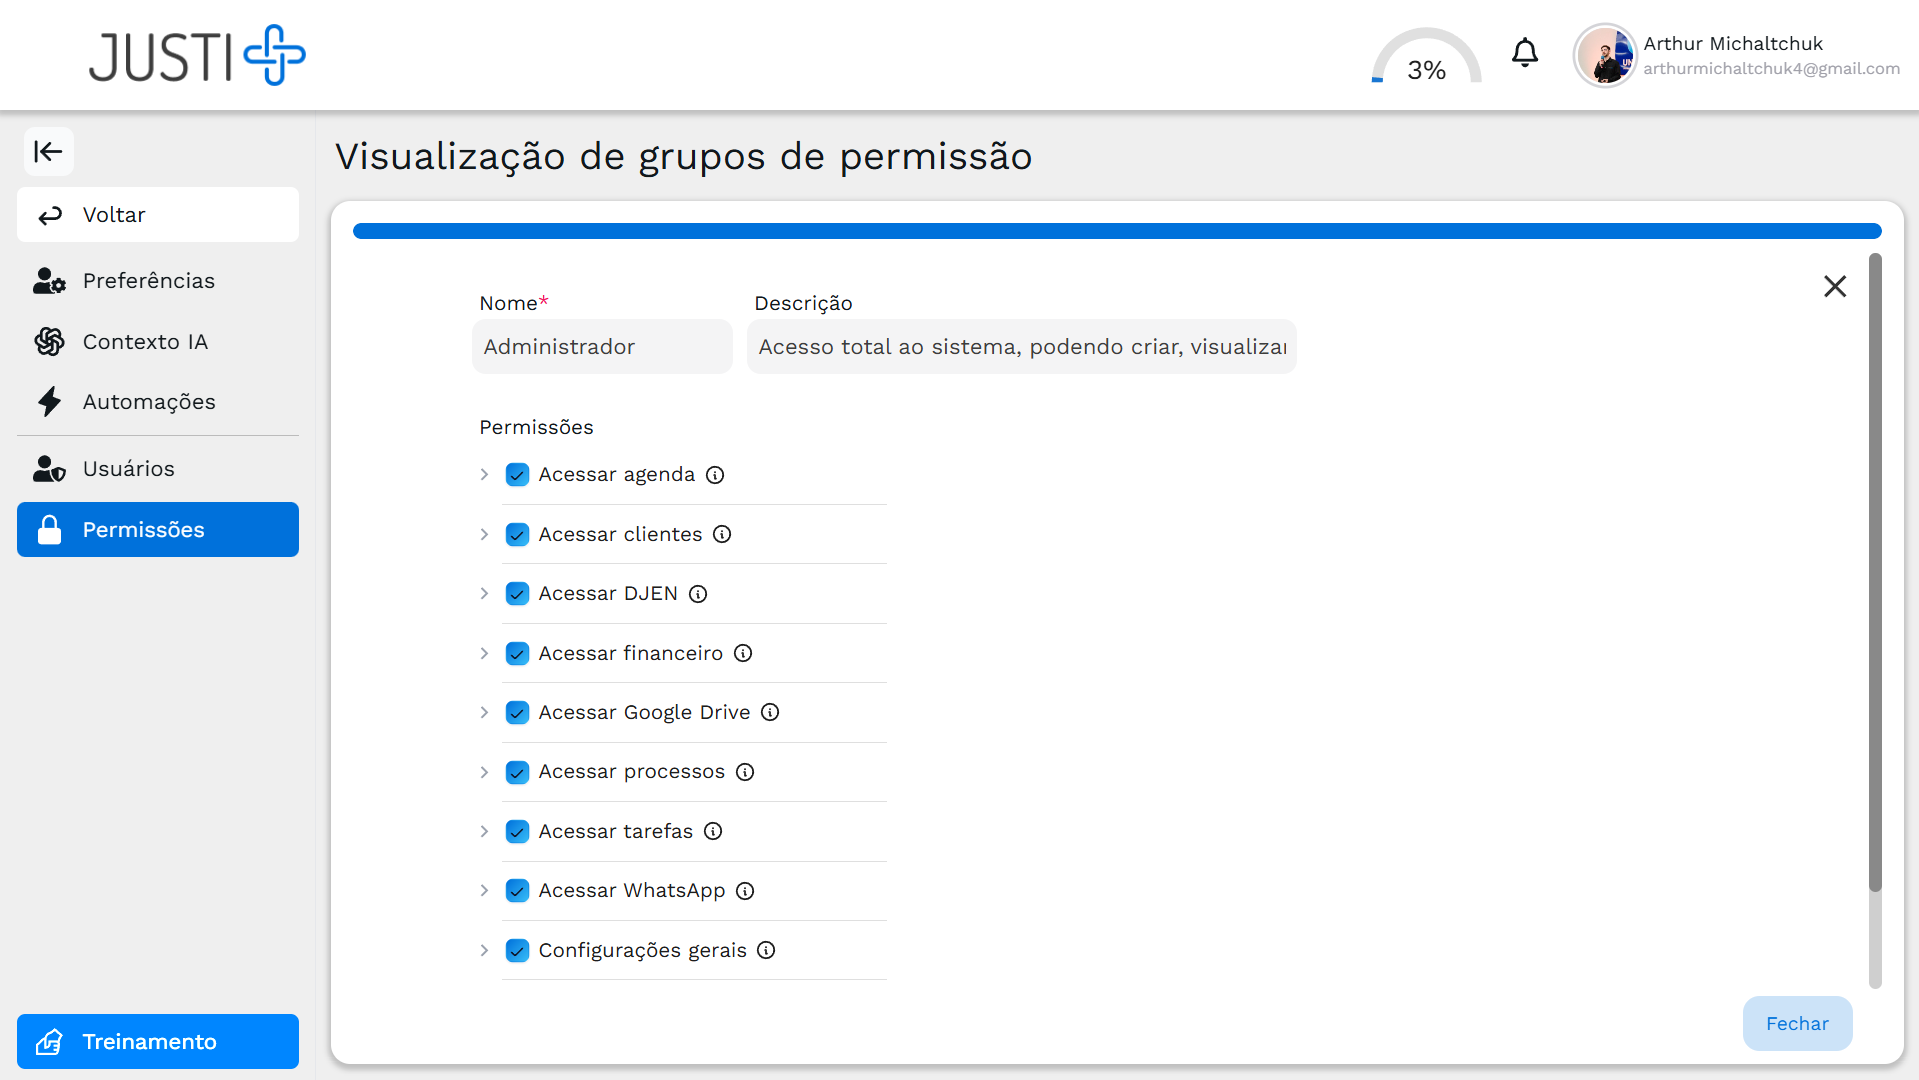
Task: Click the Fechar button
Action: pos(1796,1023)
